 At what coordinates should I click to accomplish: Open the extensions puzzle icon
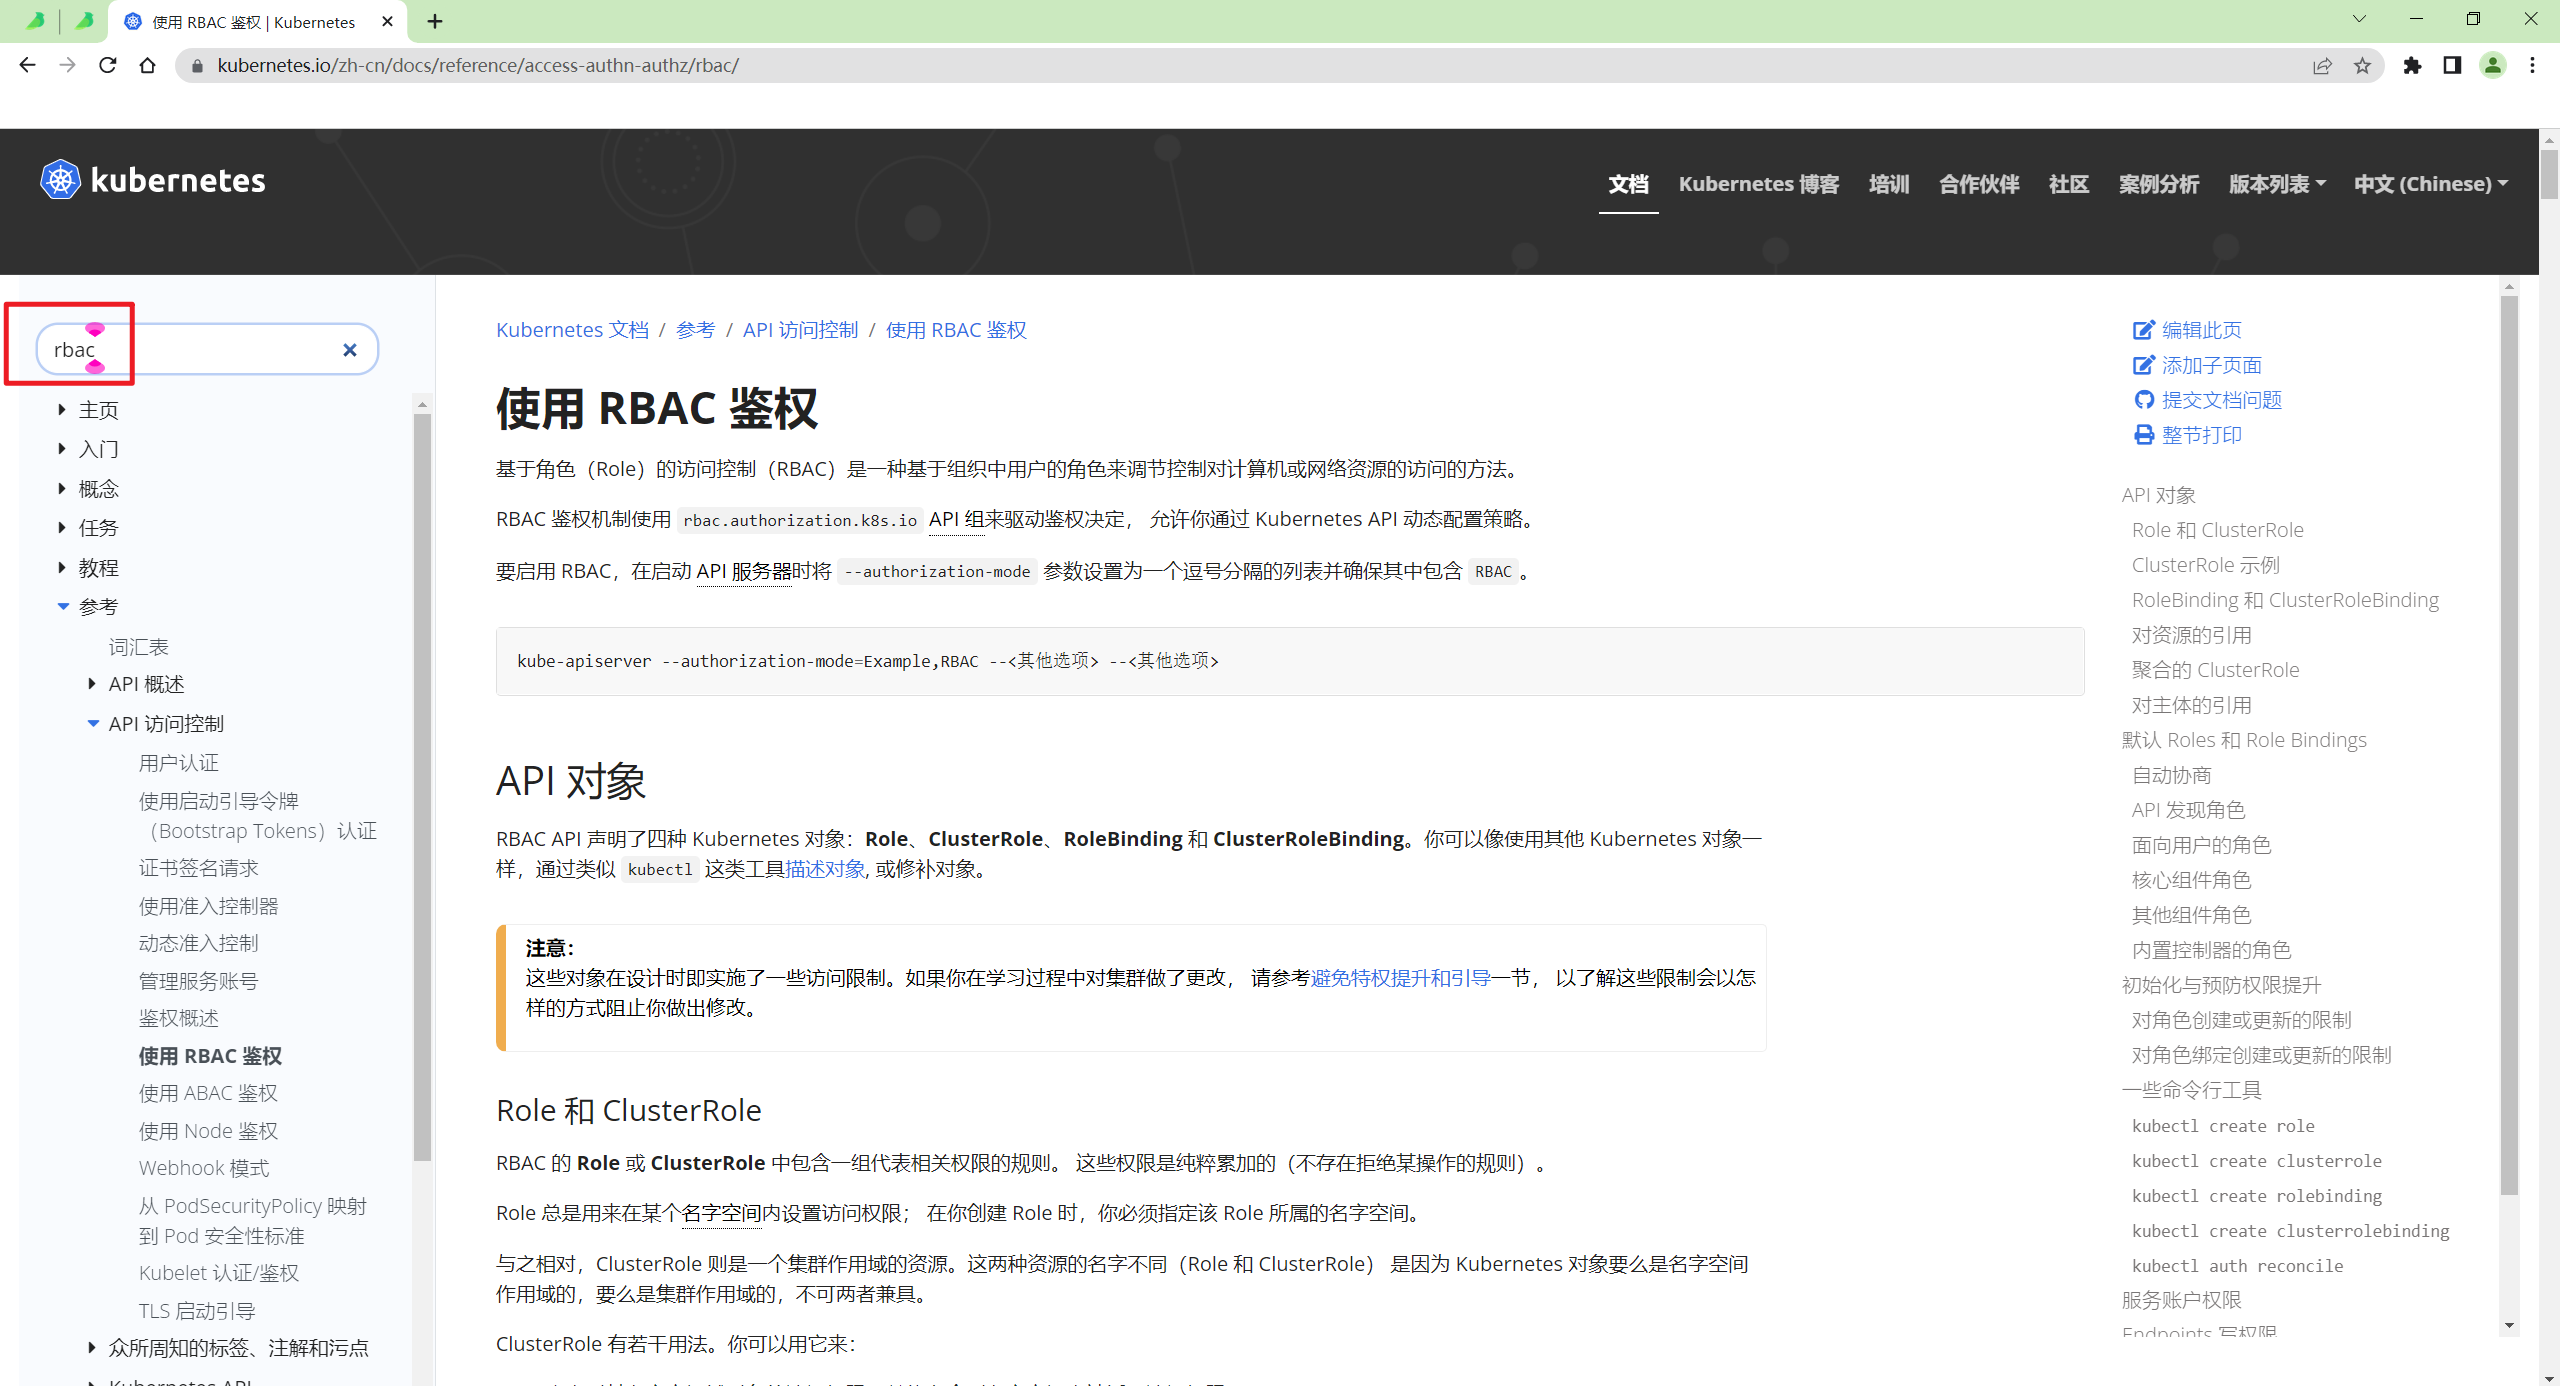(2412, 65)
